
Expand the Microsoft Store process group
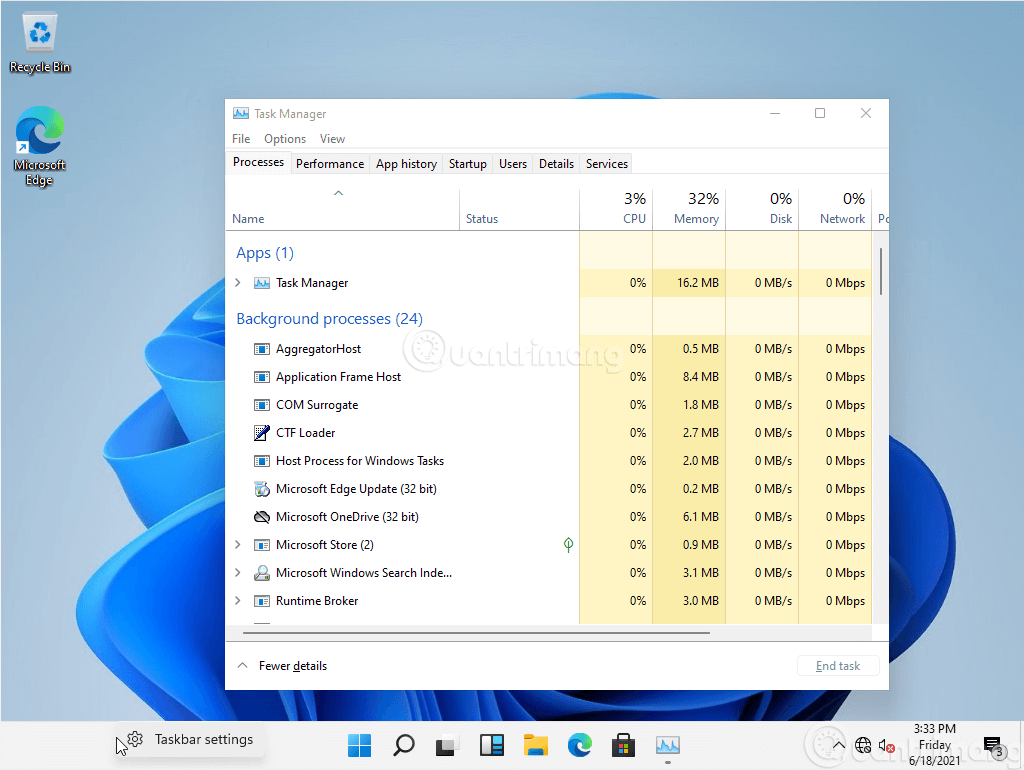pos(238,544)
